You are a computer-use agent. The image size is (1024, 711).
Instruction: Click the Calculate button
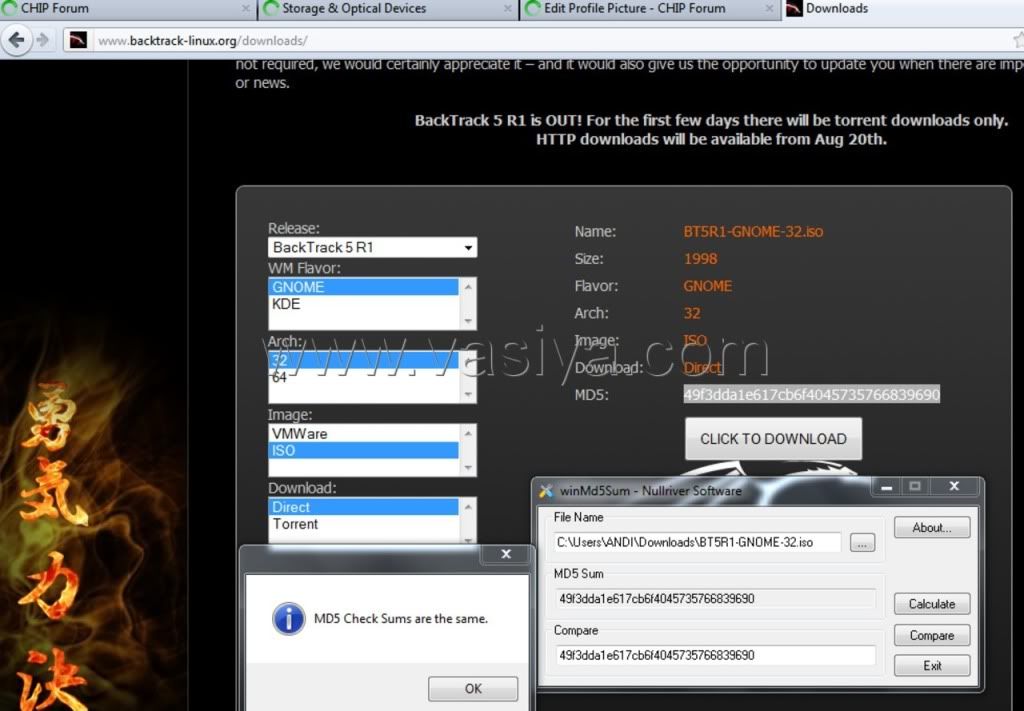coord(932,604)
